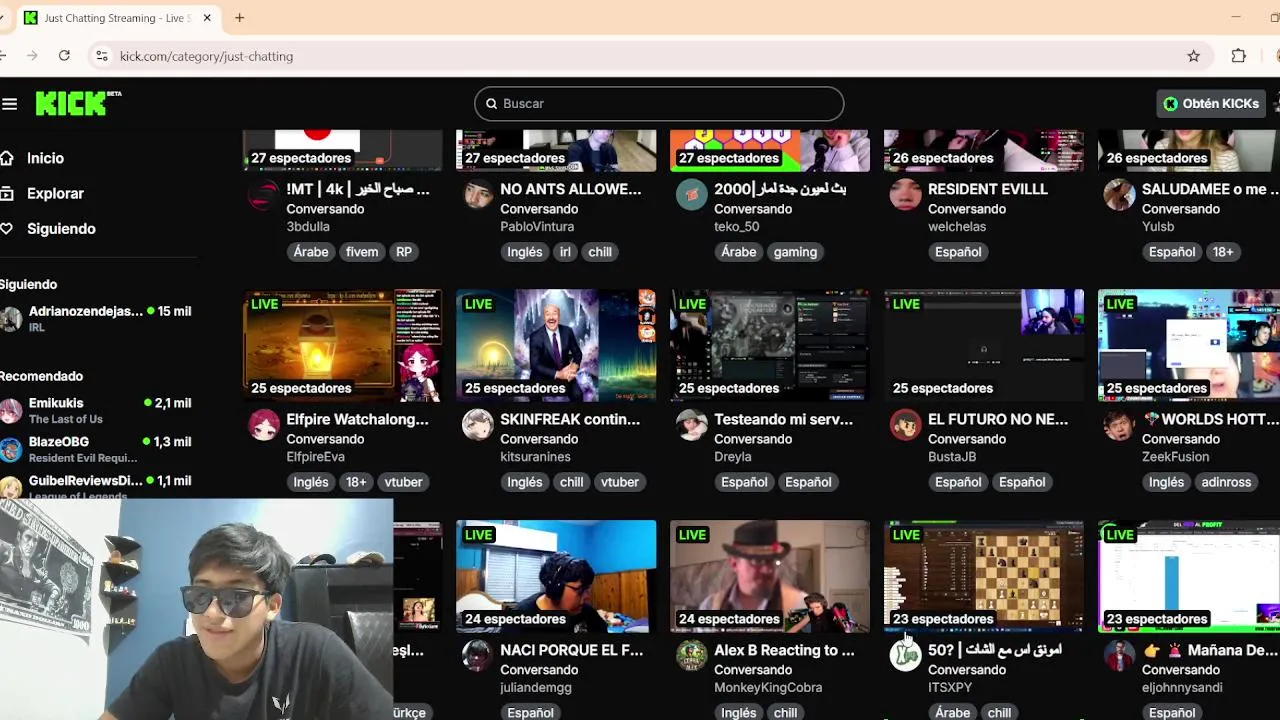Open GuibelReviews recommended channel
1280x720 pixels.
point(96,485)
